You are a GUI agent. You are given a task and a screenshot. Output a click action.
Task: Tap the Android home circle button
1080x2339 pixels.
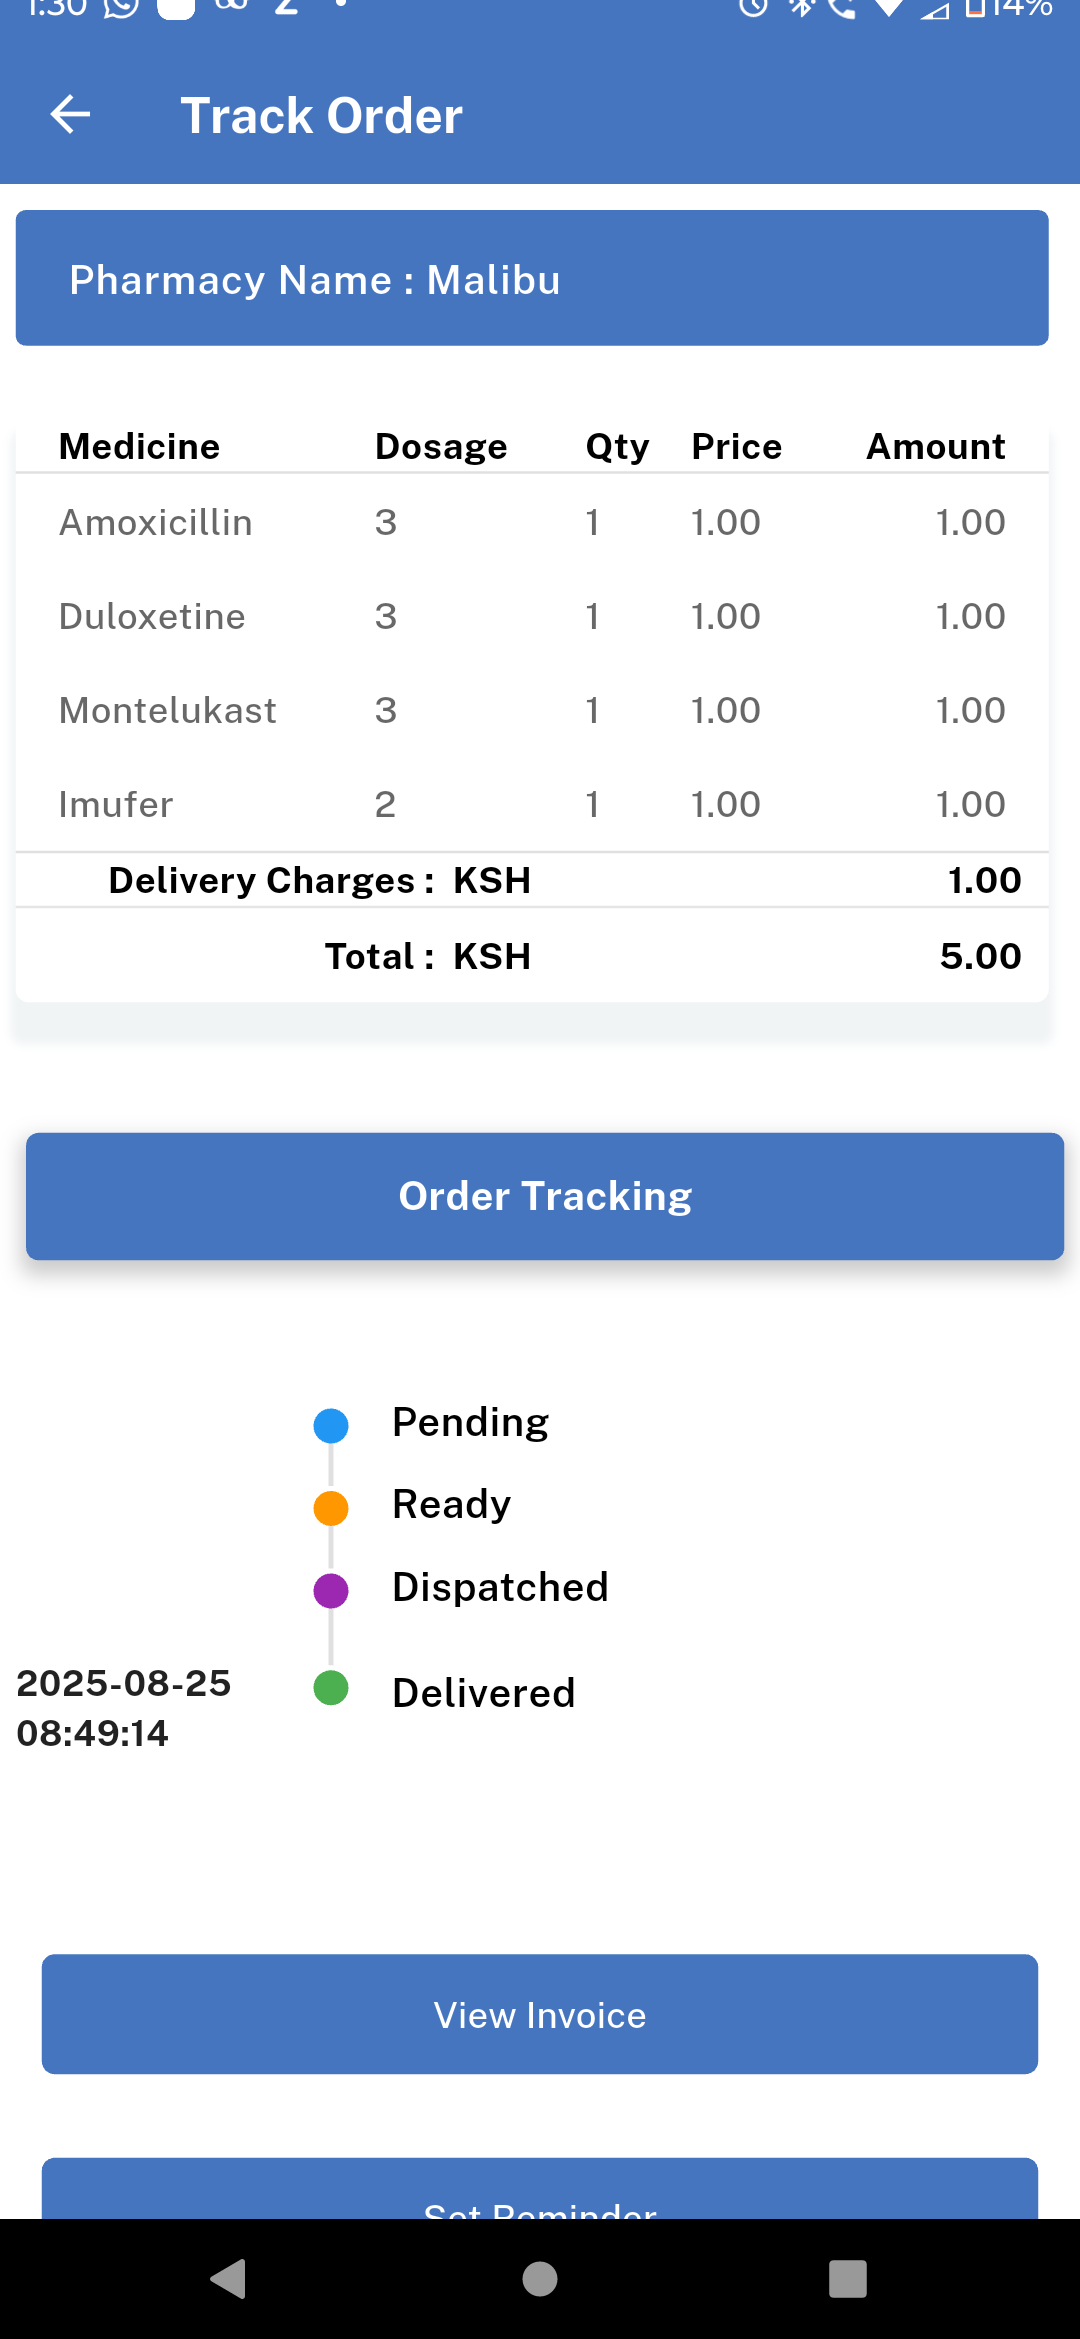point(540,2279)
